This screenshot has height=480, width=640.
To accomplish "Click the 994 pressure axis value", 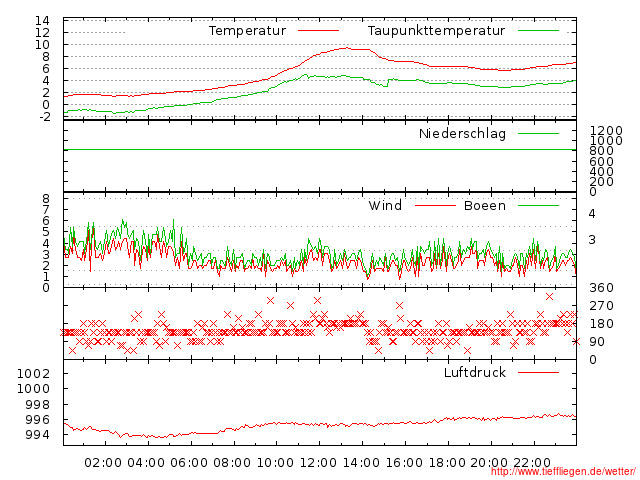I will [x=38, y=435].
